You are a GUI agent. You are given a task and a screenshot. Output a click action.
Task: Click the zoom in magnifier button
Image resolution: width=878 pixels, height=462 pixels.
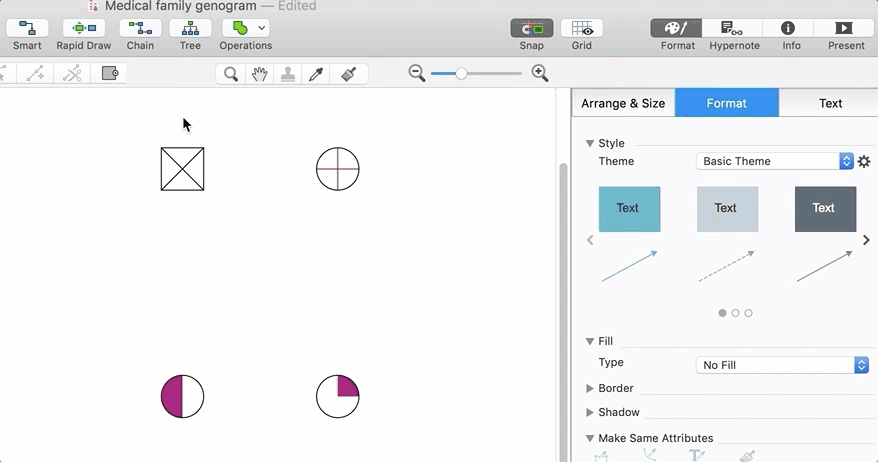[x=540, y=73]
